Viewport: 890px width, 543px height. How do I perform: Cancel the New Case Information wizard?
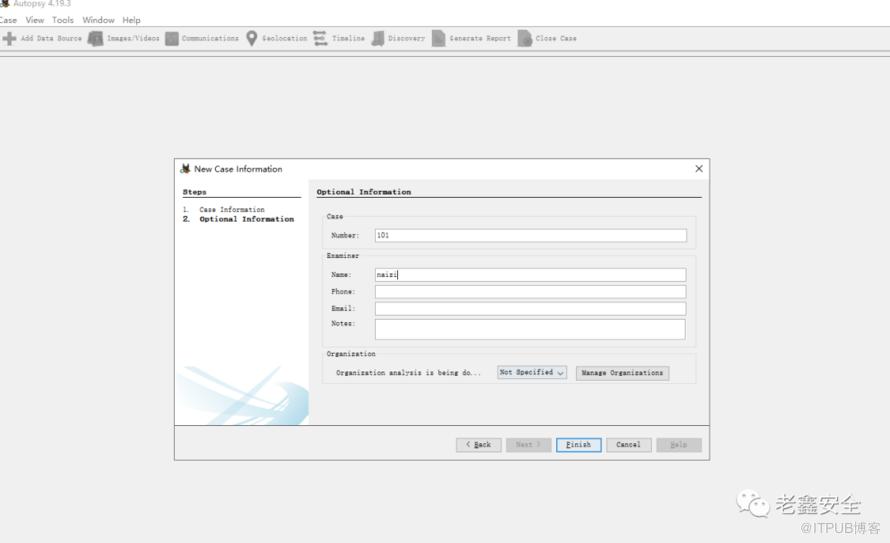tap(628, 445)
